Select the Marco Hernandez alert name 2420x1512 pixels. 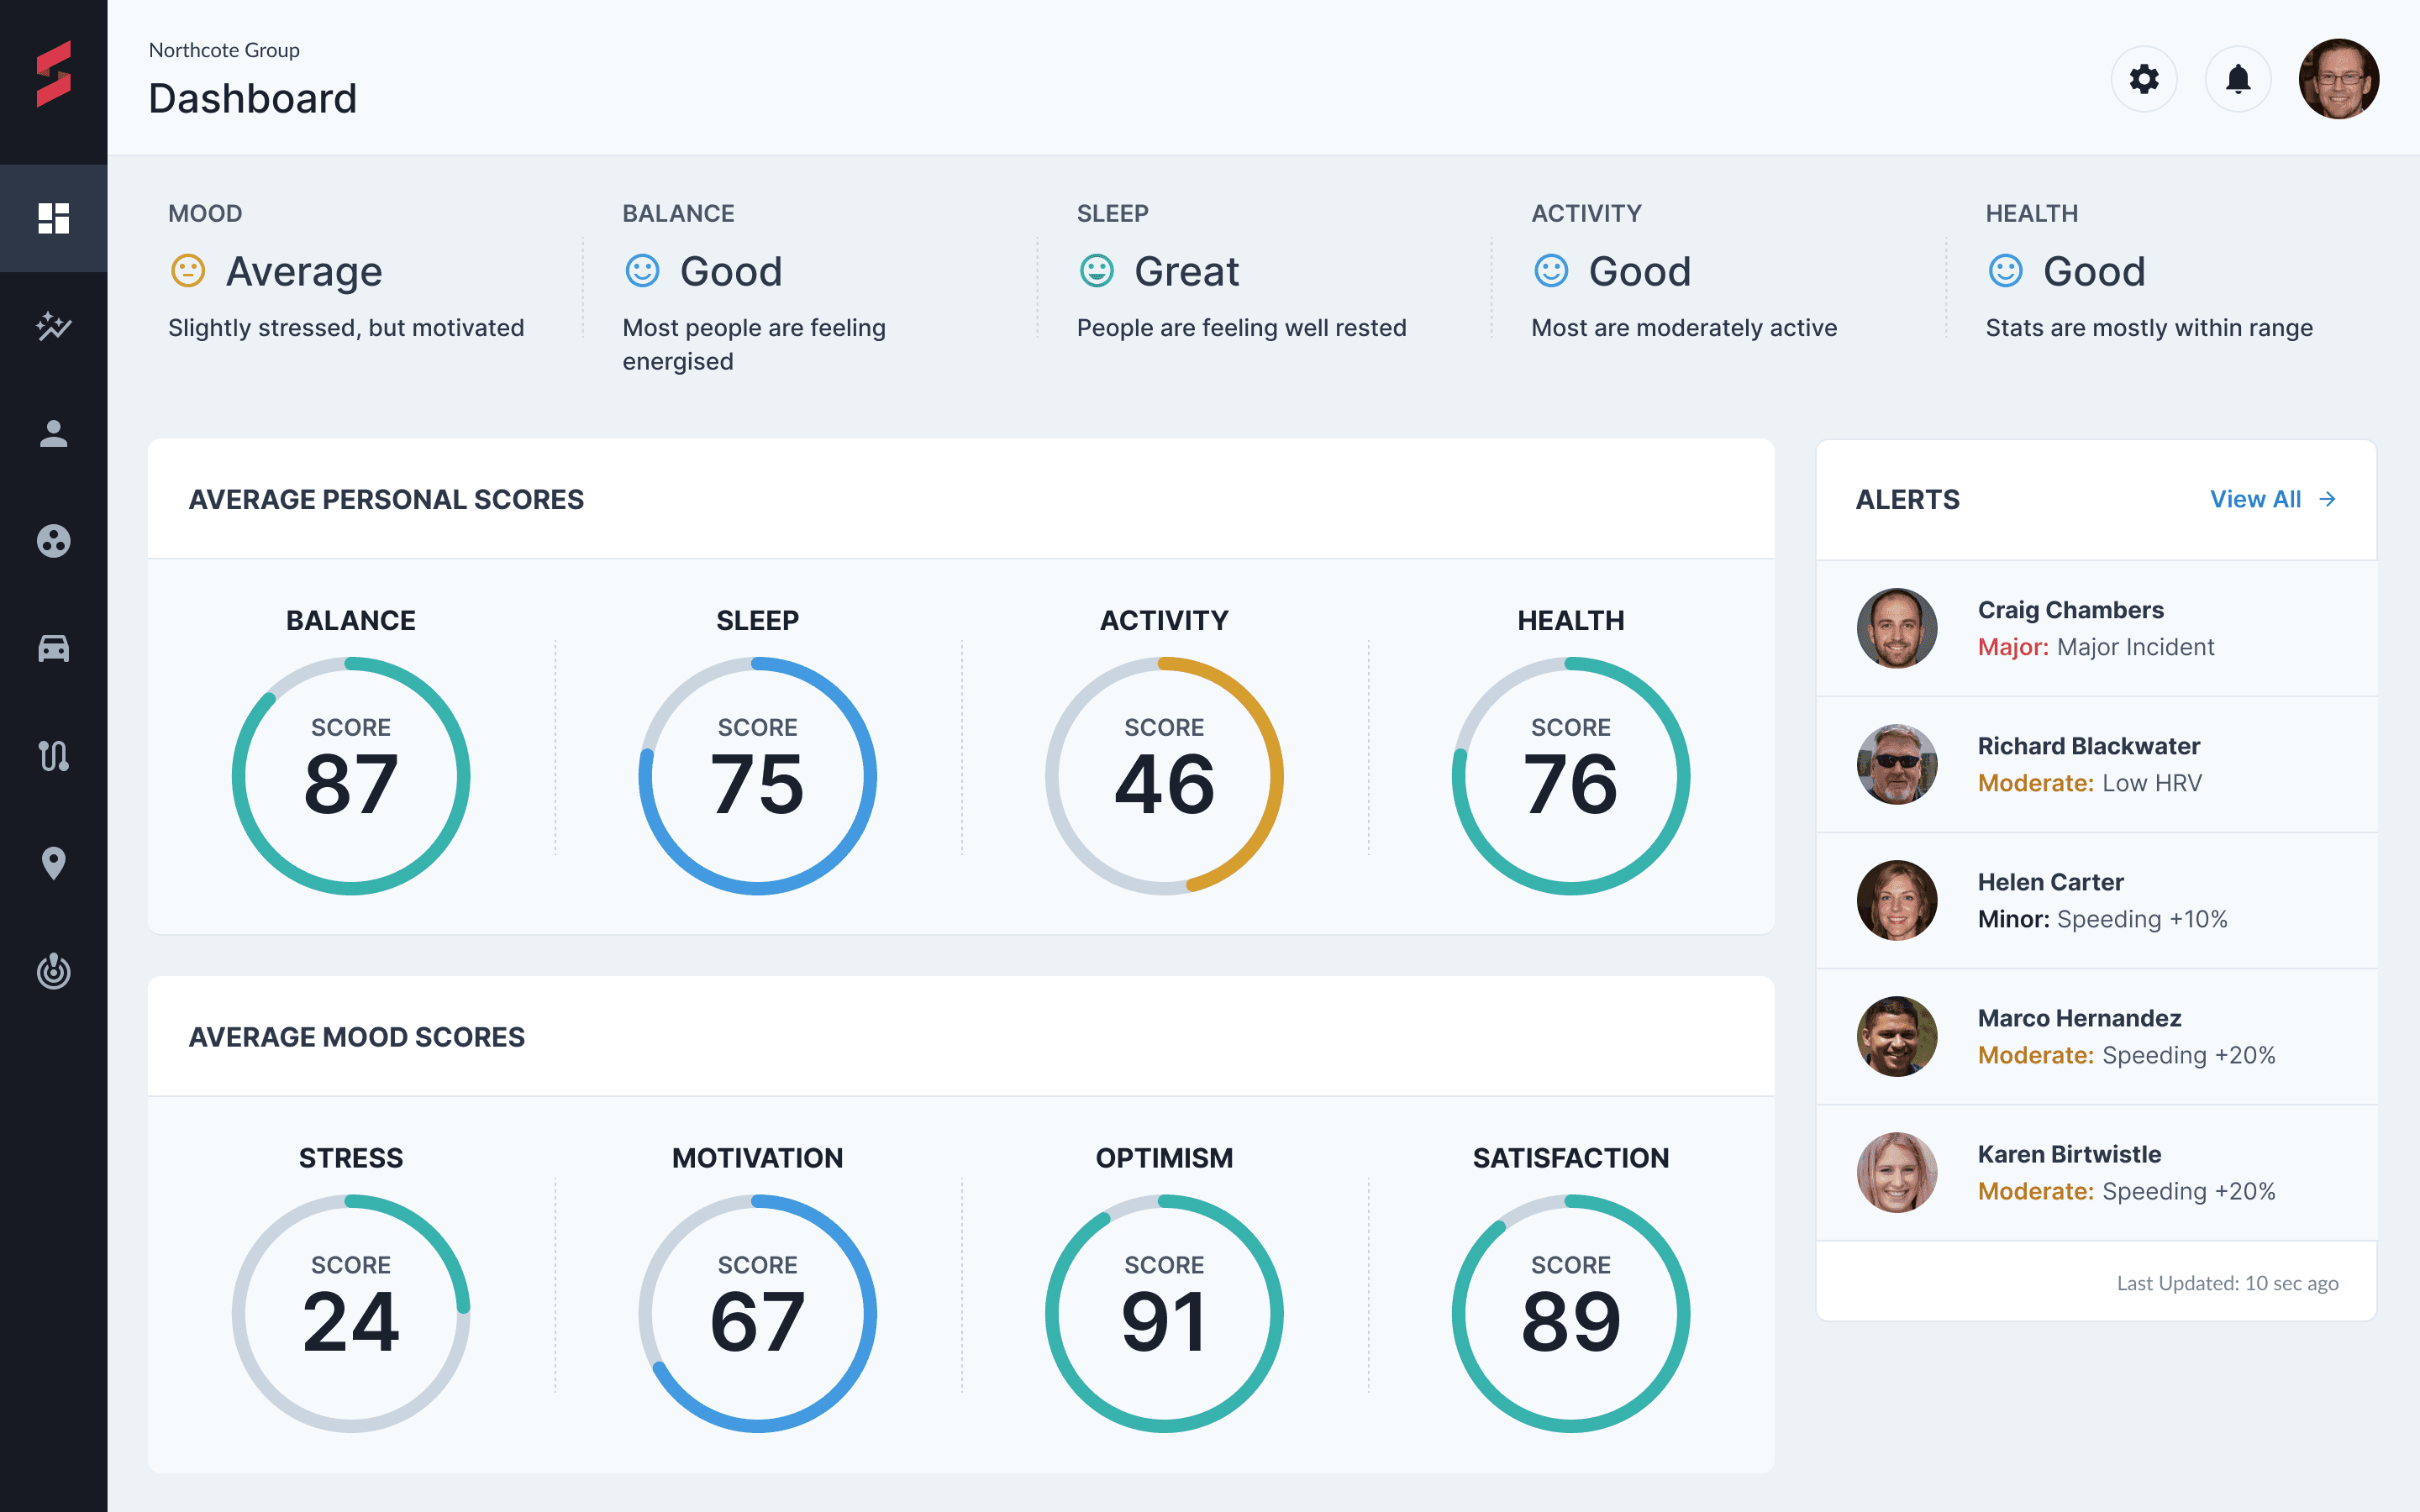[x=2079, y=1018]
